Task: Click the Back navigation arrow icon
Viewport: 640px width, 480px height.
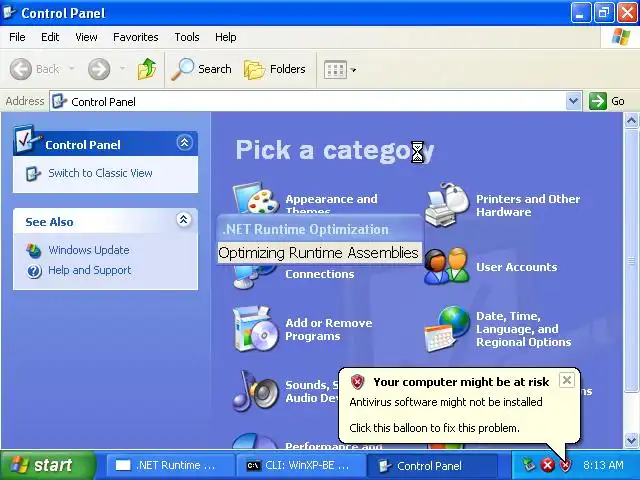Action: pos(20,69)
